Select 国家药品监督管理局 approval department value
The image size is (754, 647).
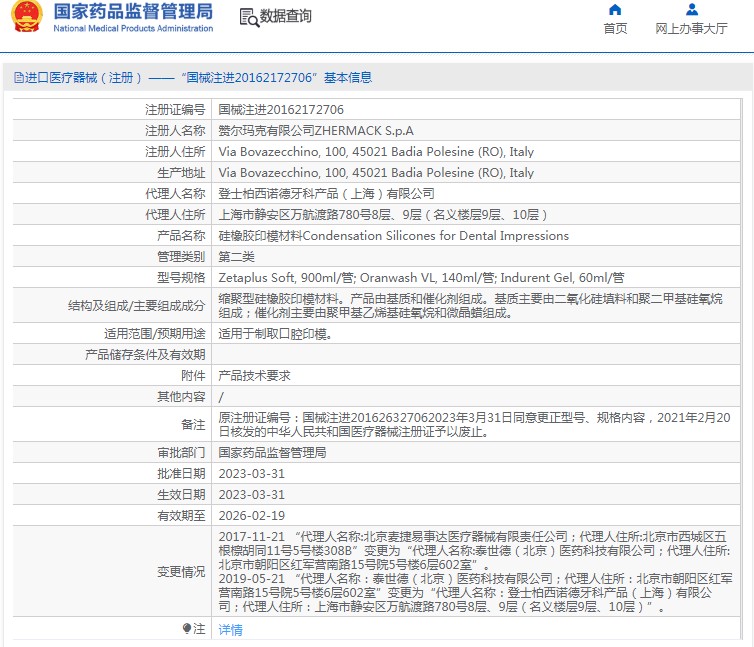pos(272,453)
